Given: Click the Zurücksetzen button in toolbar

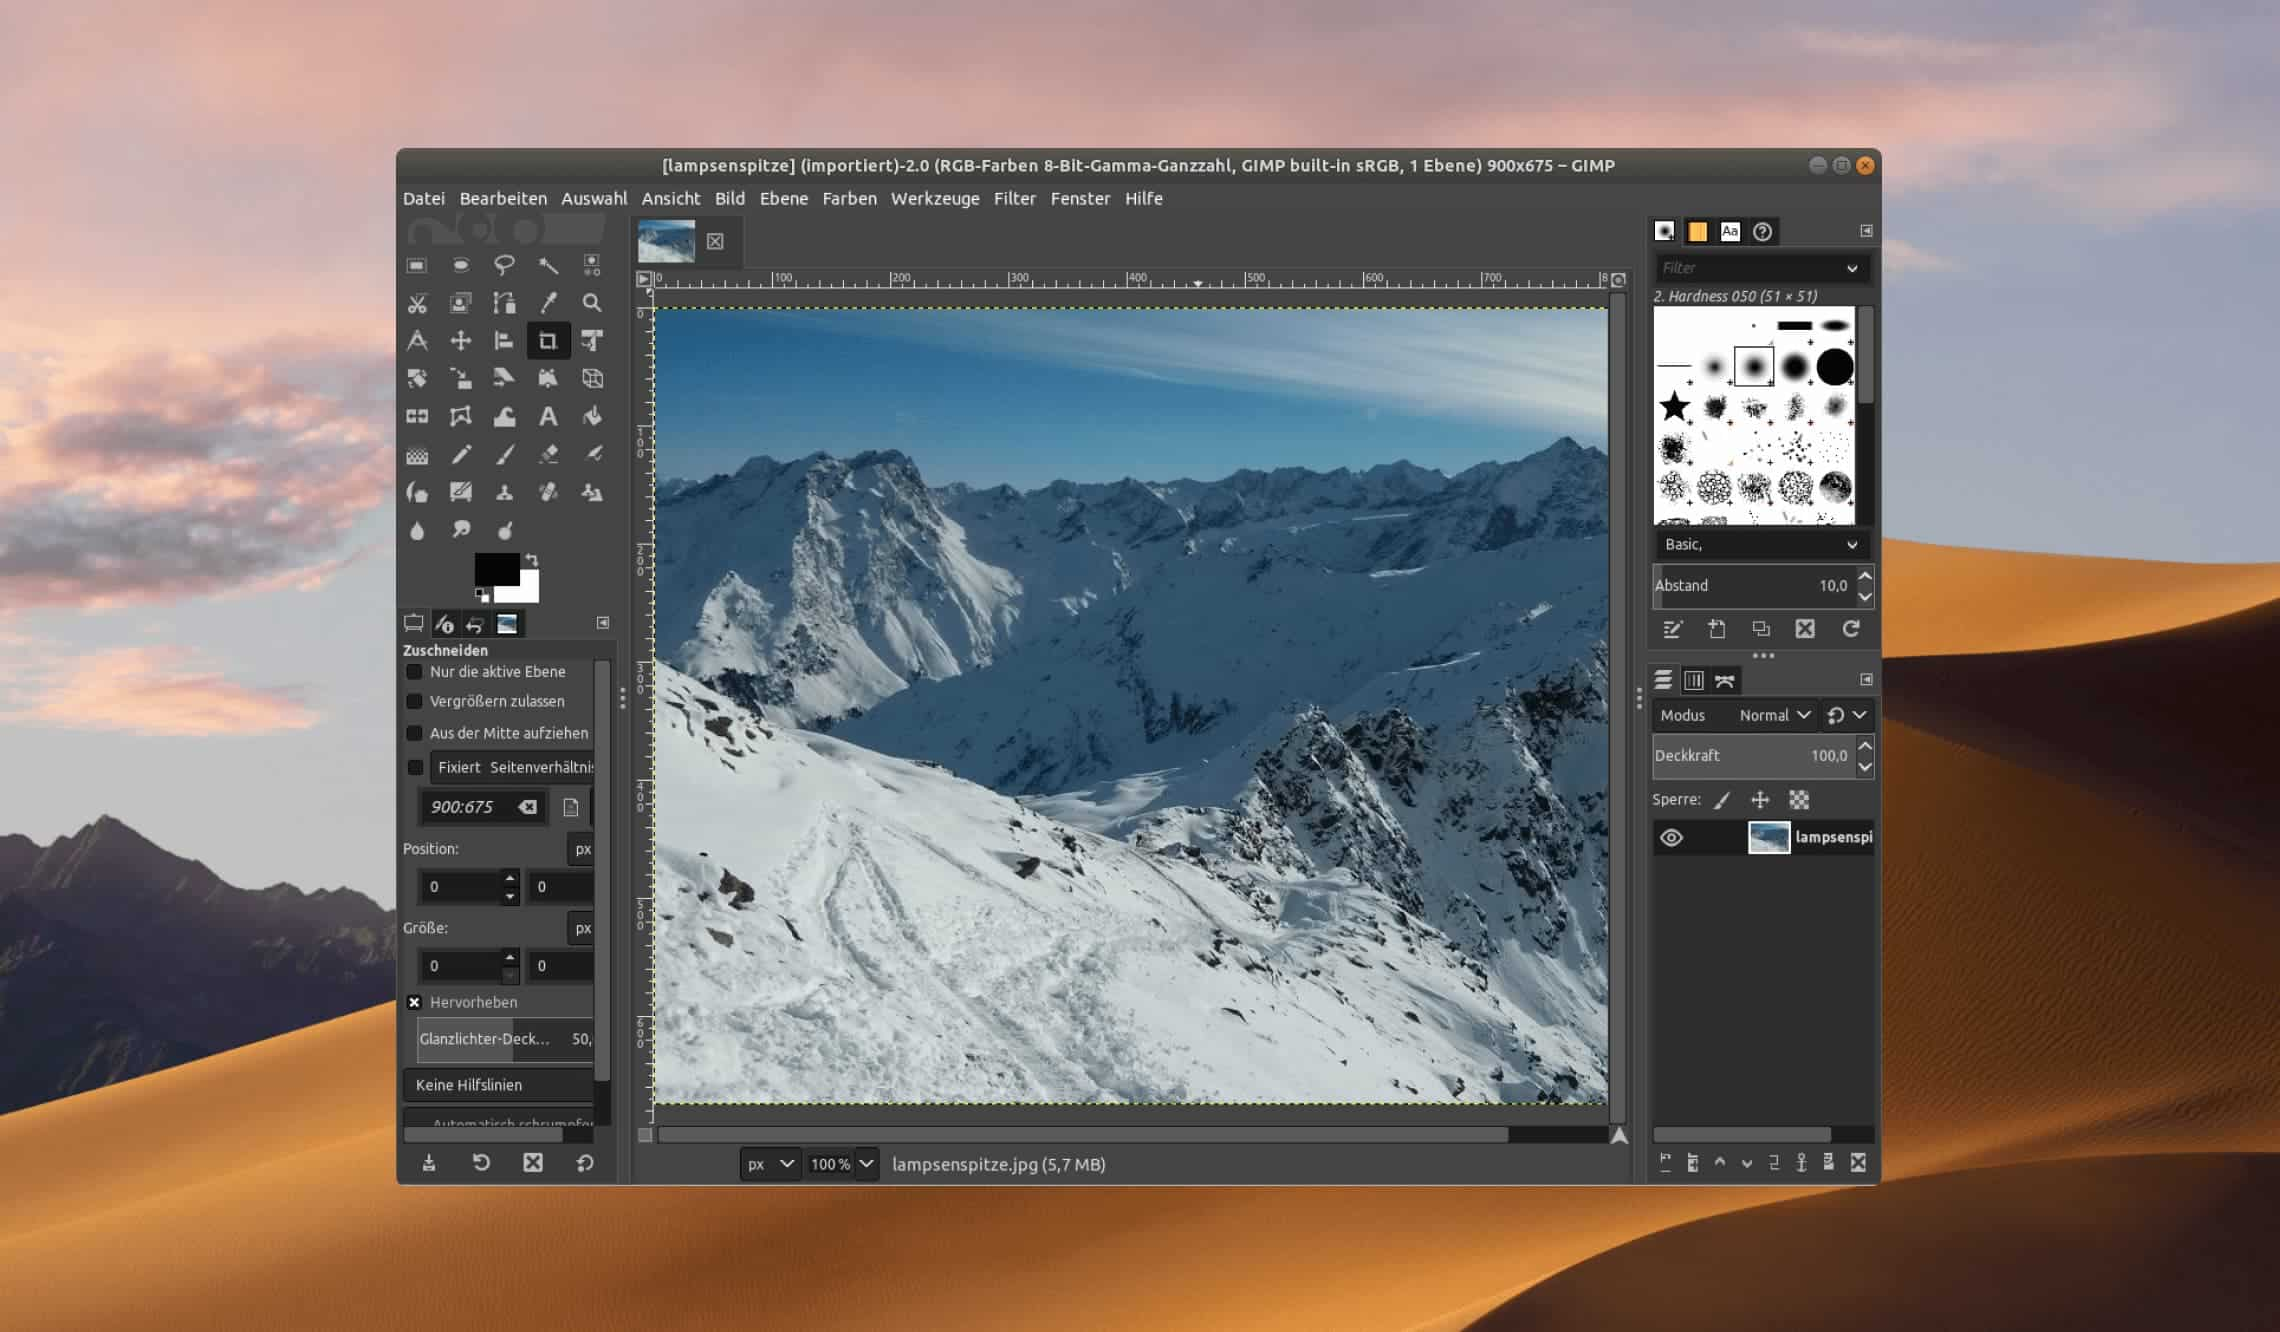Looking at the screenshot, I should pyautogui.click(x=587, y=1162).
